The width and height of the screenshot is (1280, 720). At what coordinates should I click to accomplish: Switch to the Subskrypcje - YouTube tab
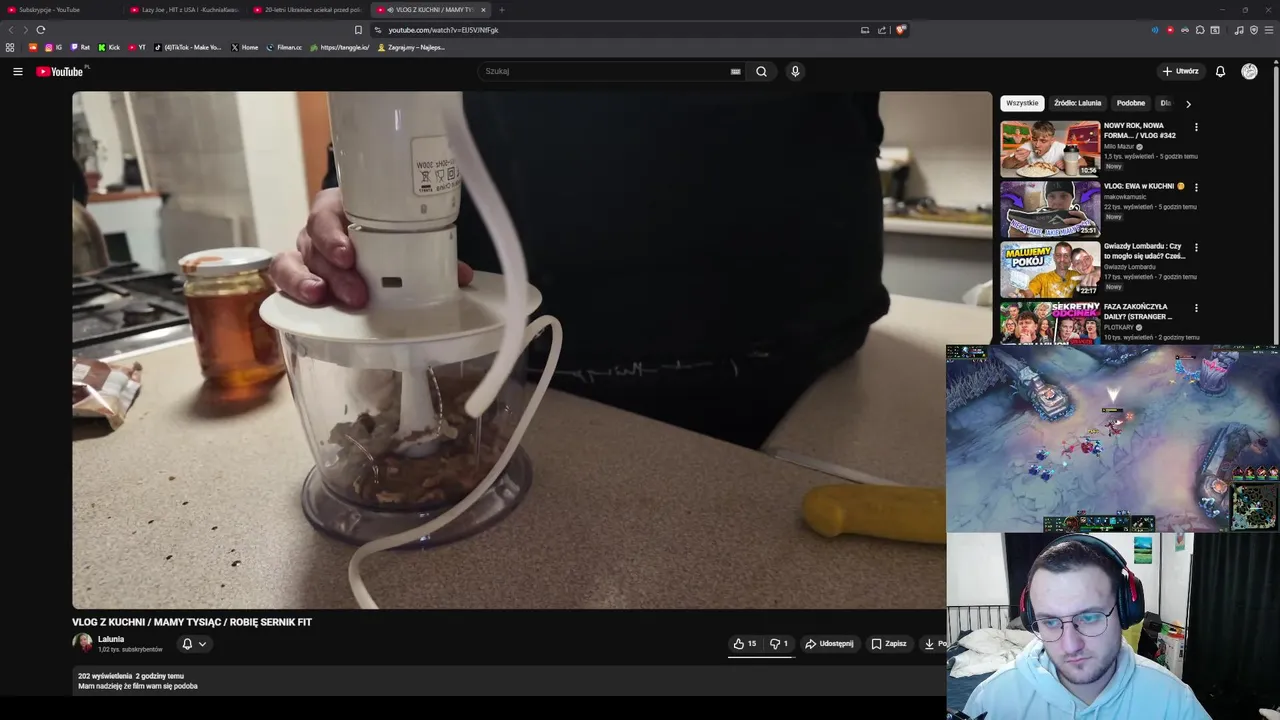click(60, 10)
